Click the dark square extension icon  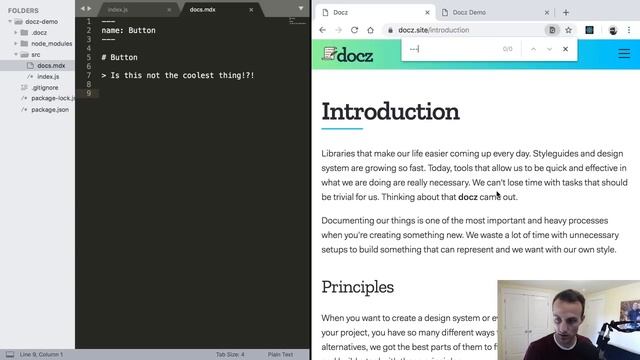(589, 30)
